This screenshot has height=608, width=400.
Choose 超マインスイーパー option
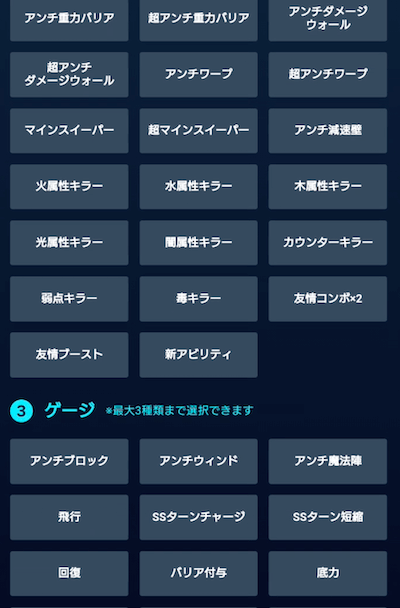198,131
